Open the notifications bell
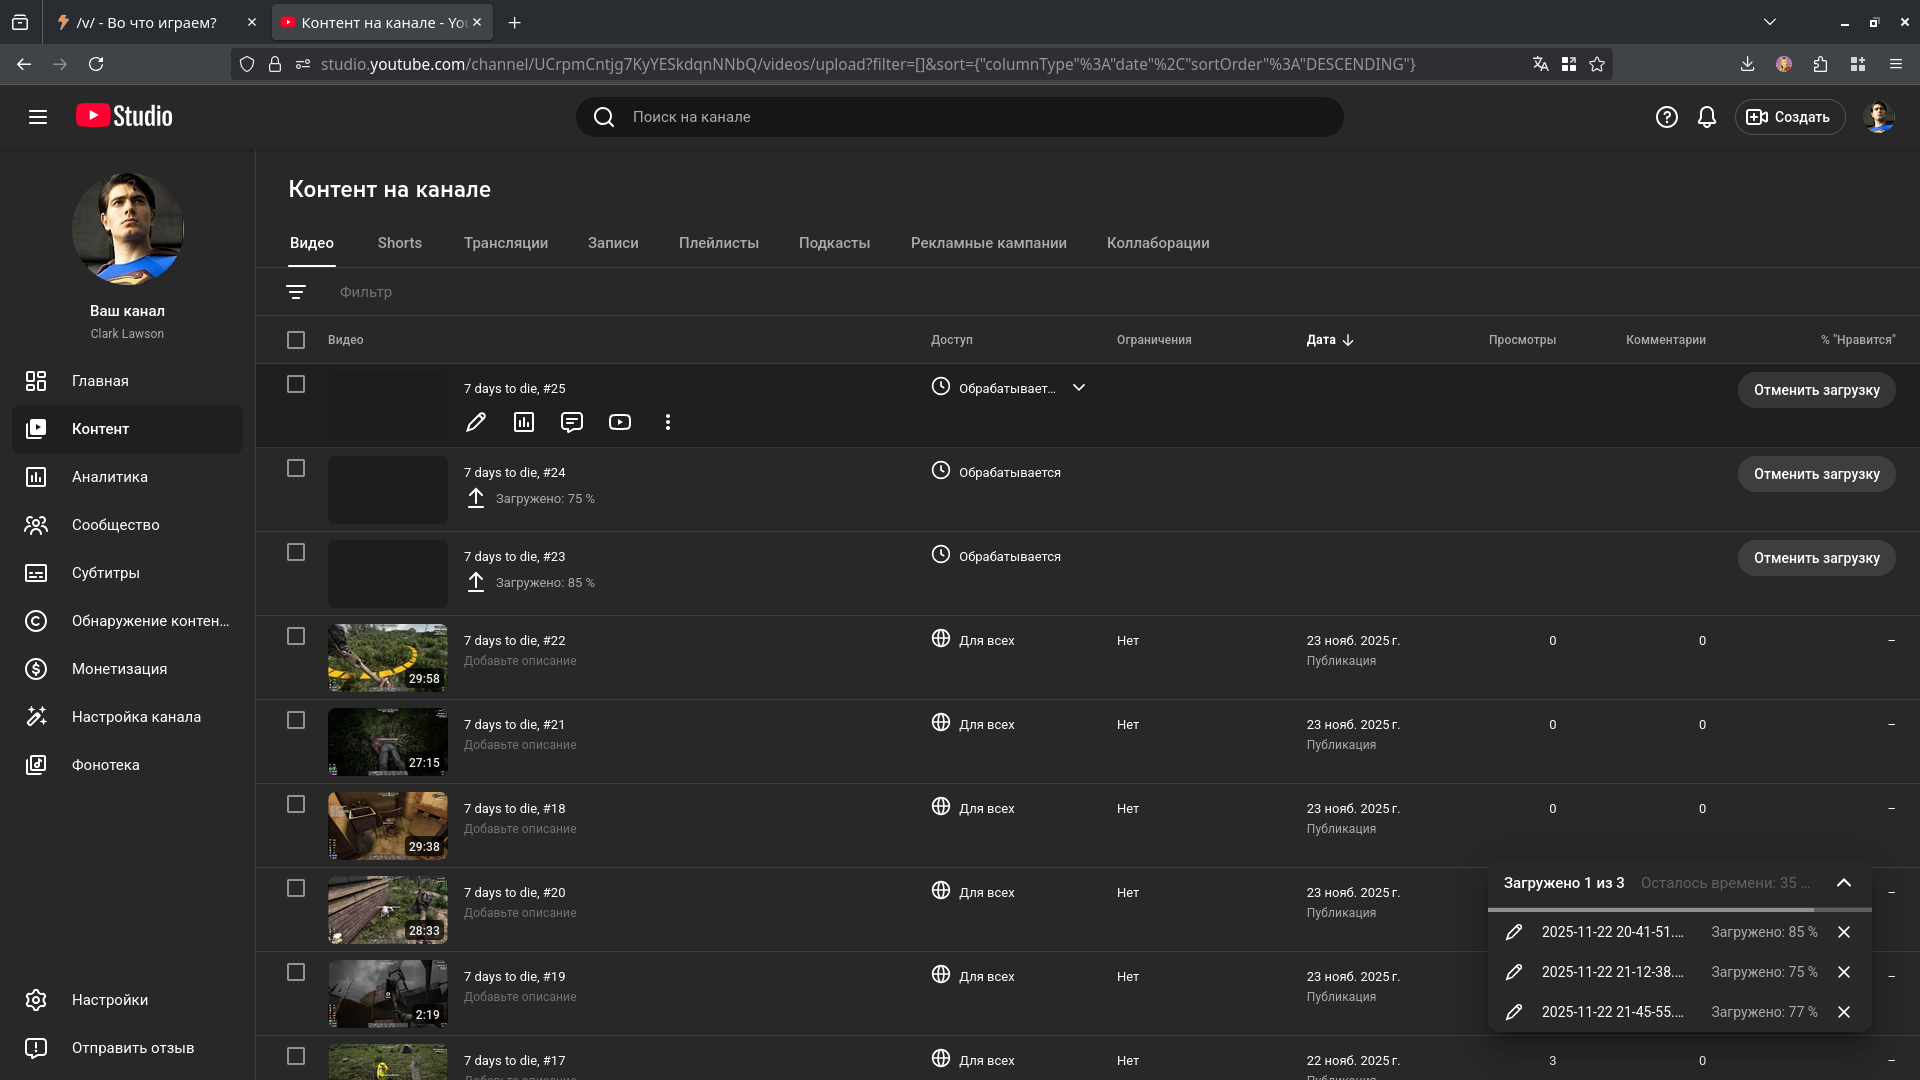 click(x=1707, y=117)
